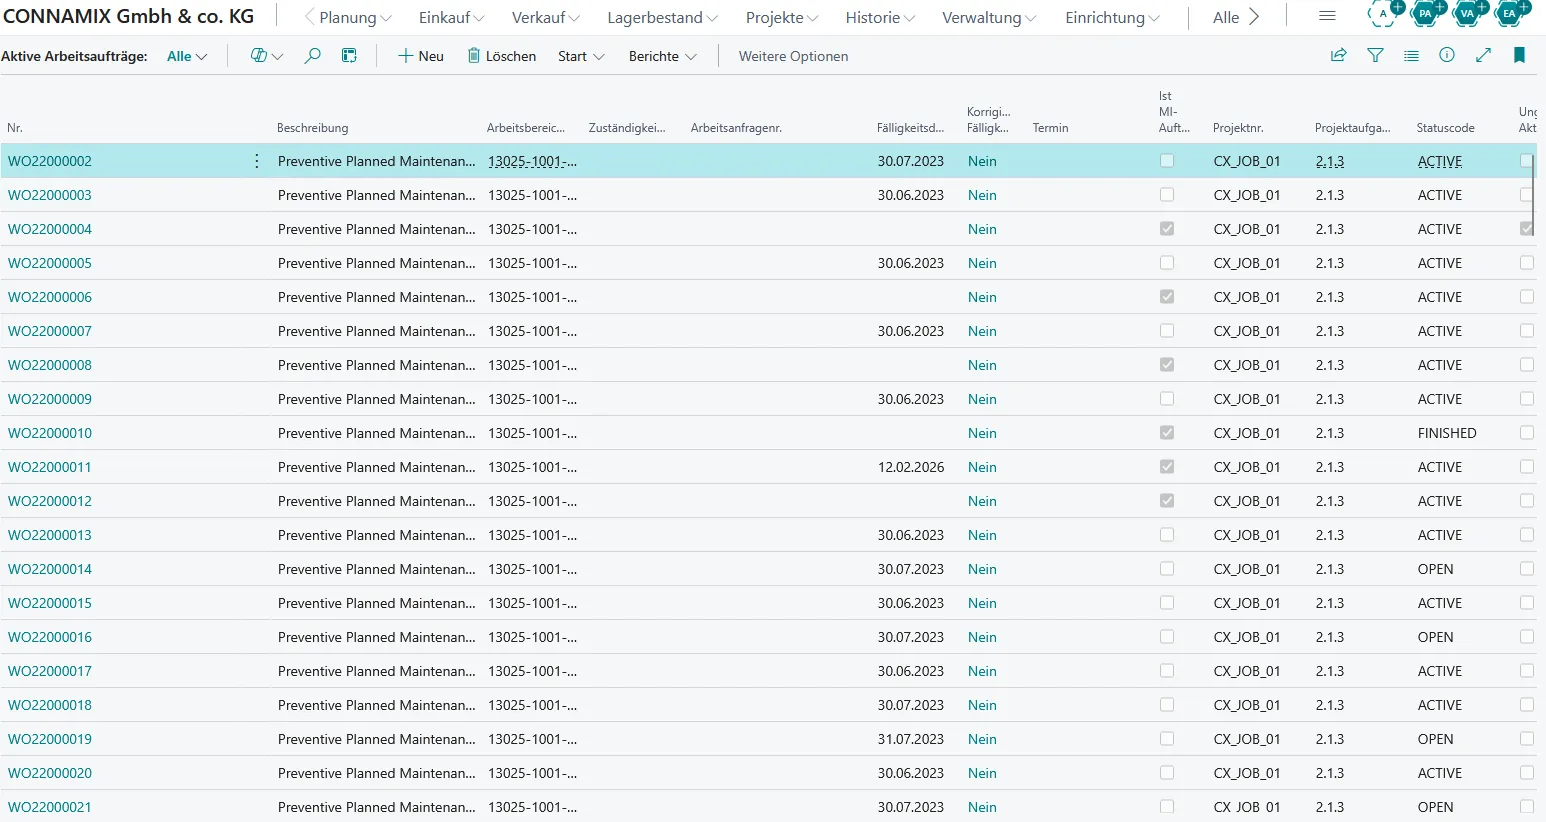Screen dimensions: 1546x822
Task: Click the Löschen delete button
Action: (502, 56)
